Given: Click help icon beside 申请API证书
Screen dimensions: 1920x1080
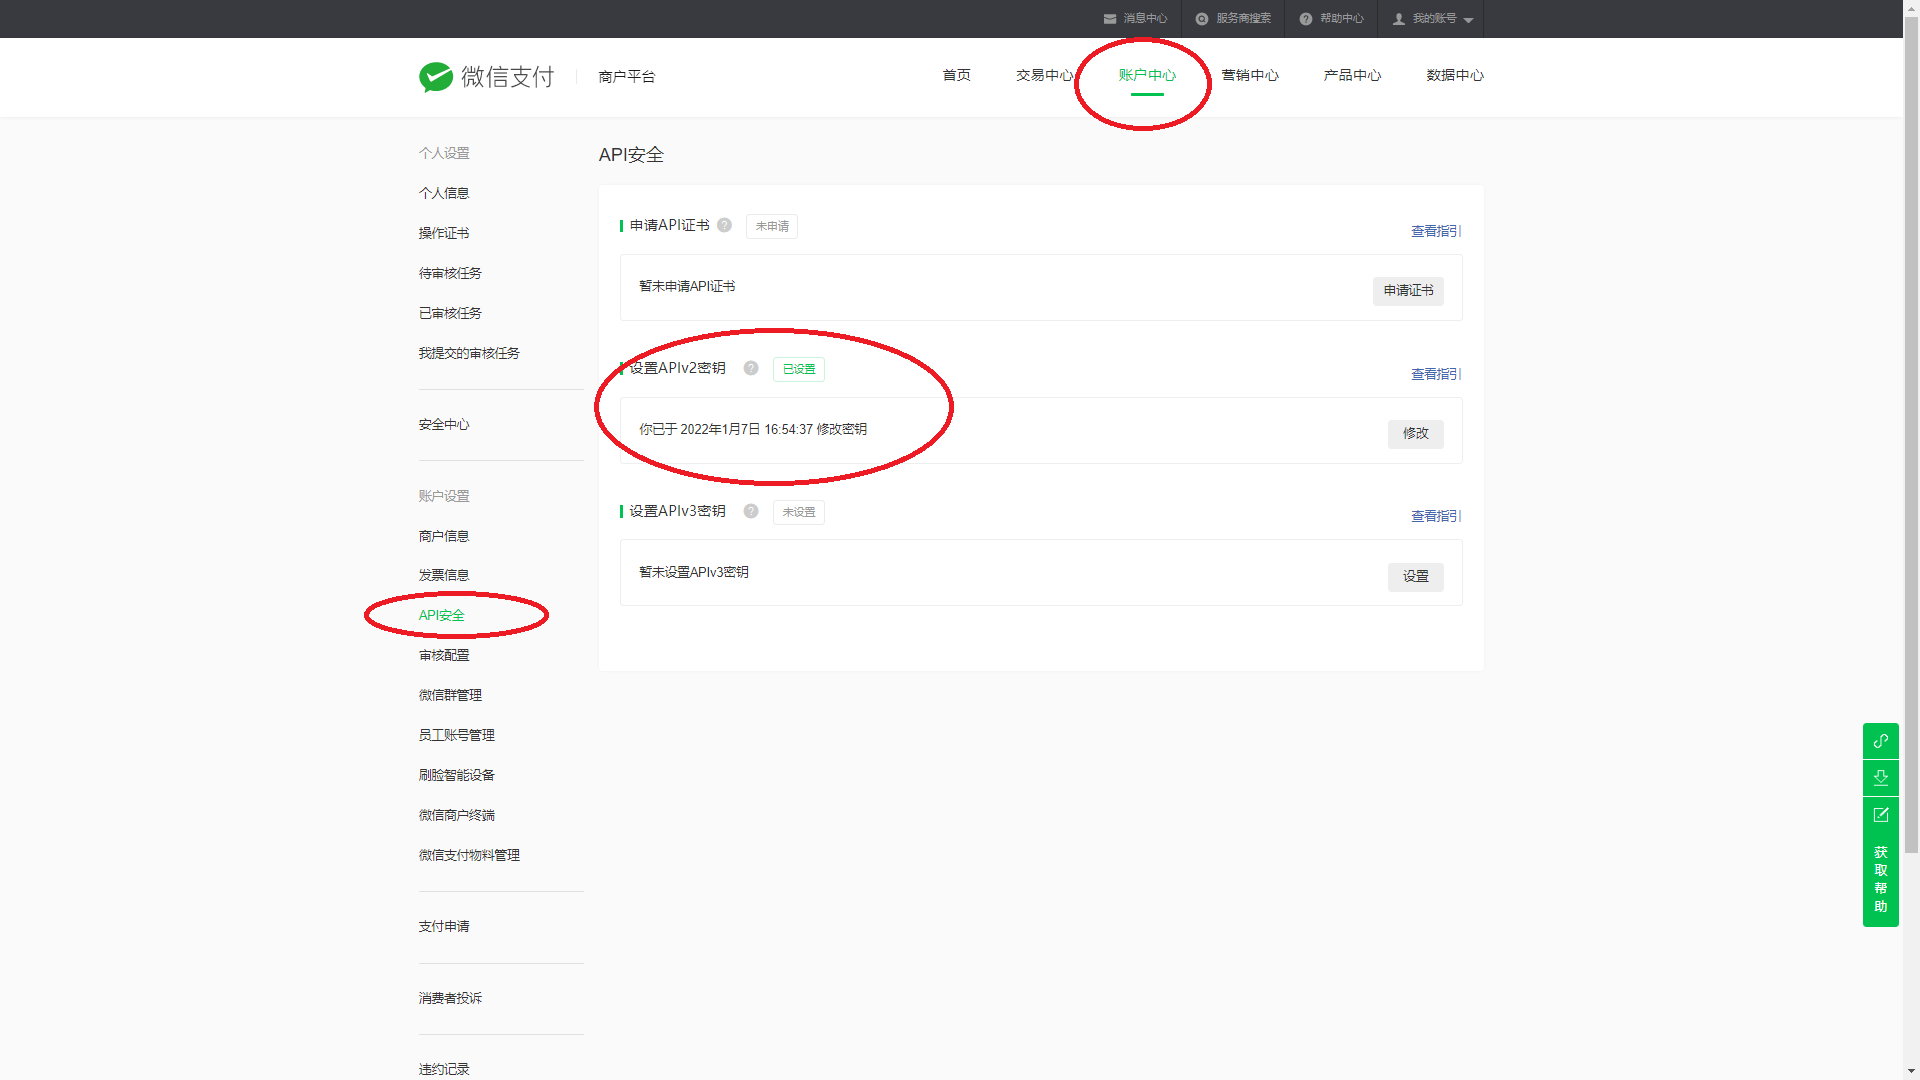Looking at the screenshot, I should point(725,225).
